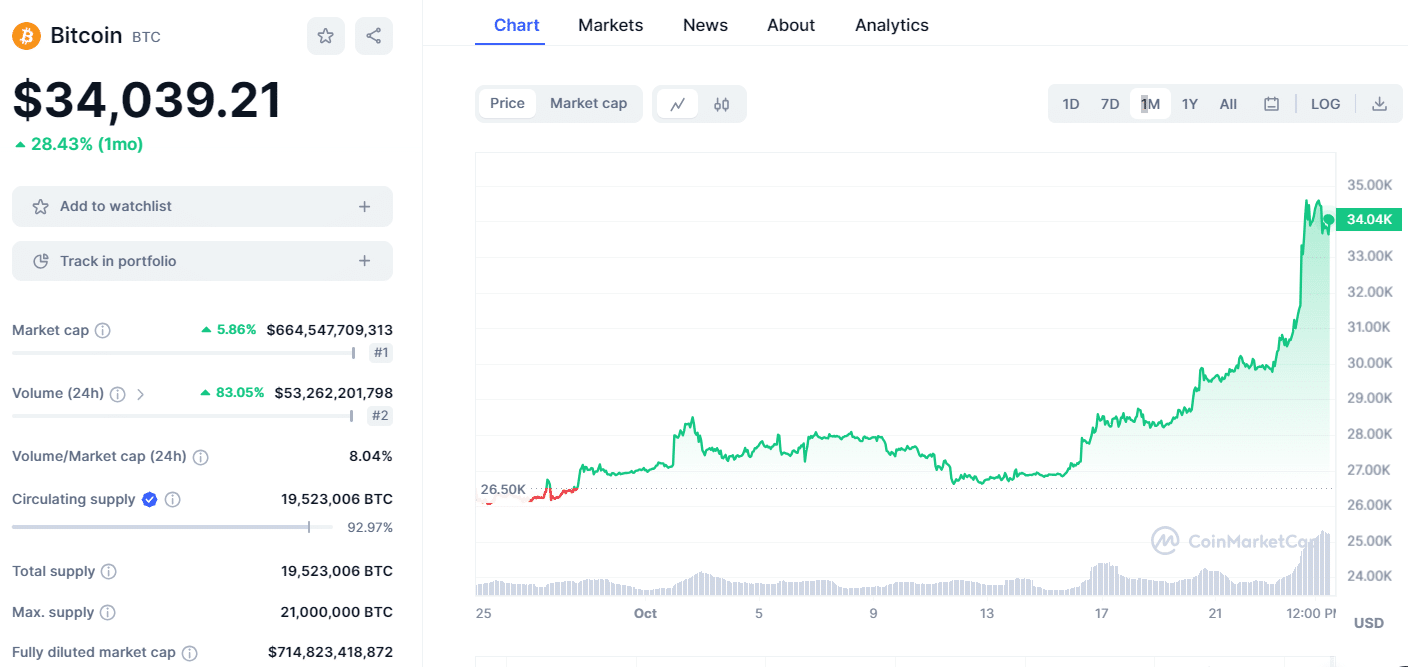Click the Market cap rank progress bar
The height and width of the screenshot is (667, 1408).
tap(184, 352)
